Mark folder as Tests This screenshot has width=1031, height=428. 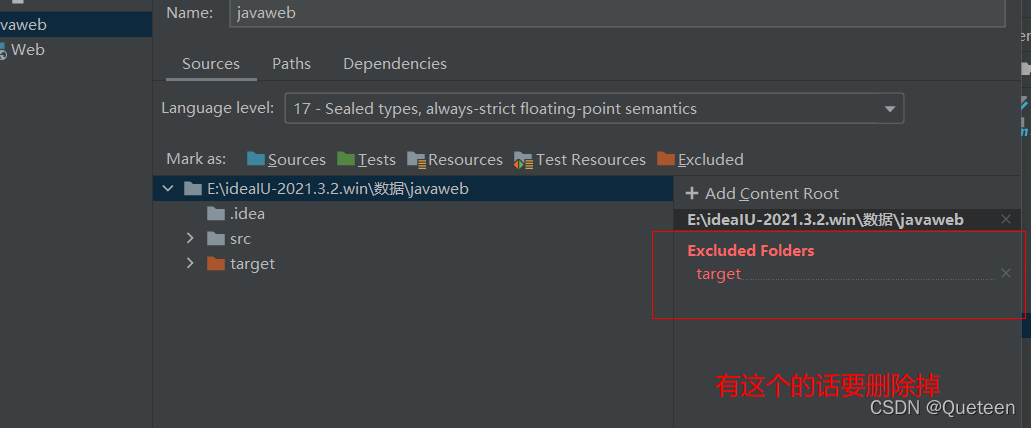[366, 160]
